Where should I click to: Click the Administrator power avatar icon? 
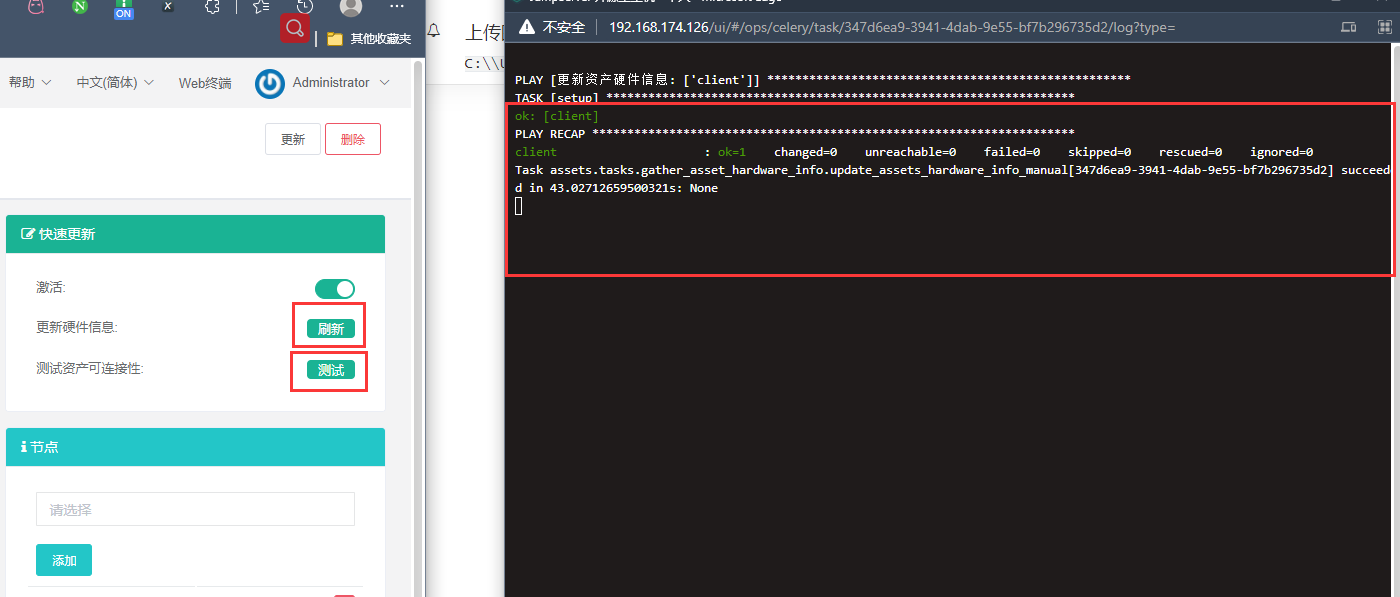click(x=270, y=83)
